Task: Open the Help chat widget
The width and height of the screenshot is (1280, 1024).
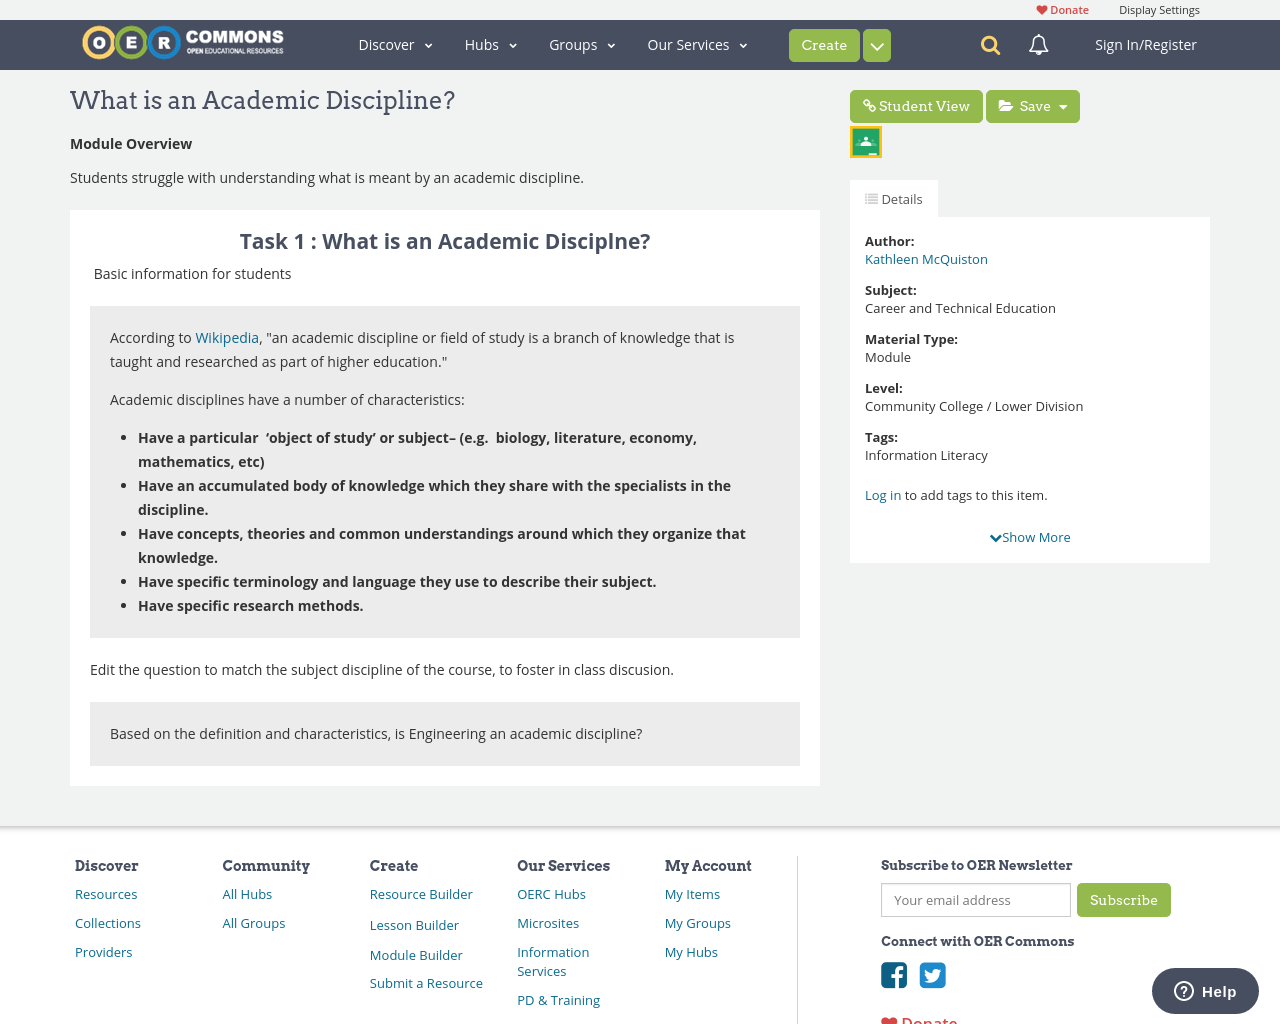Action: point(1204,990)
